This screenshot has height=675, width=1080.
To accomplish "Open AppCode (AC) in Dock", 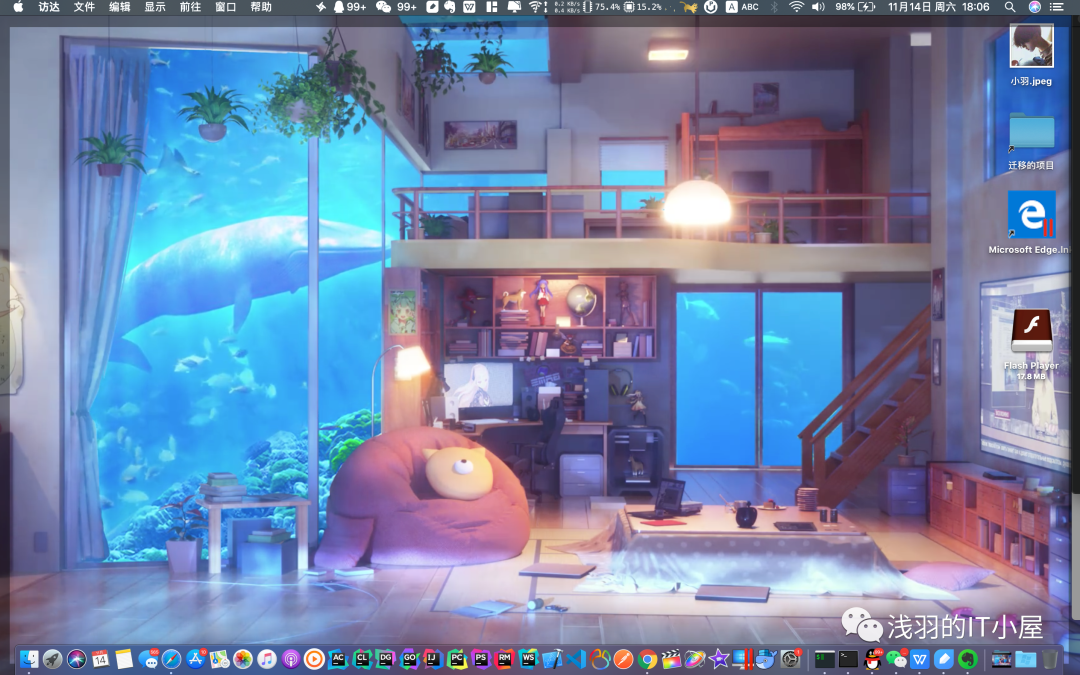I will click(x=338, y=659).
